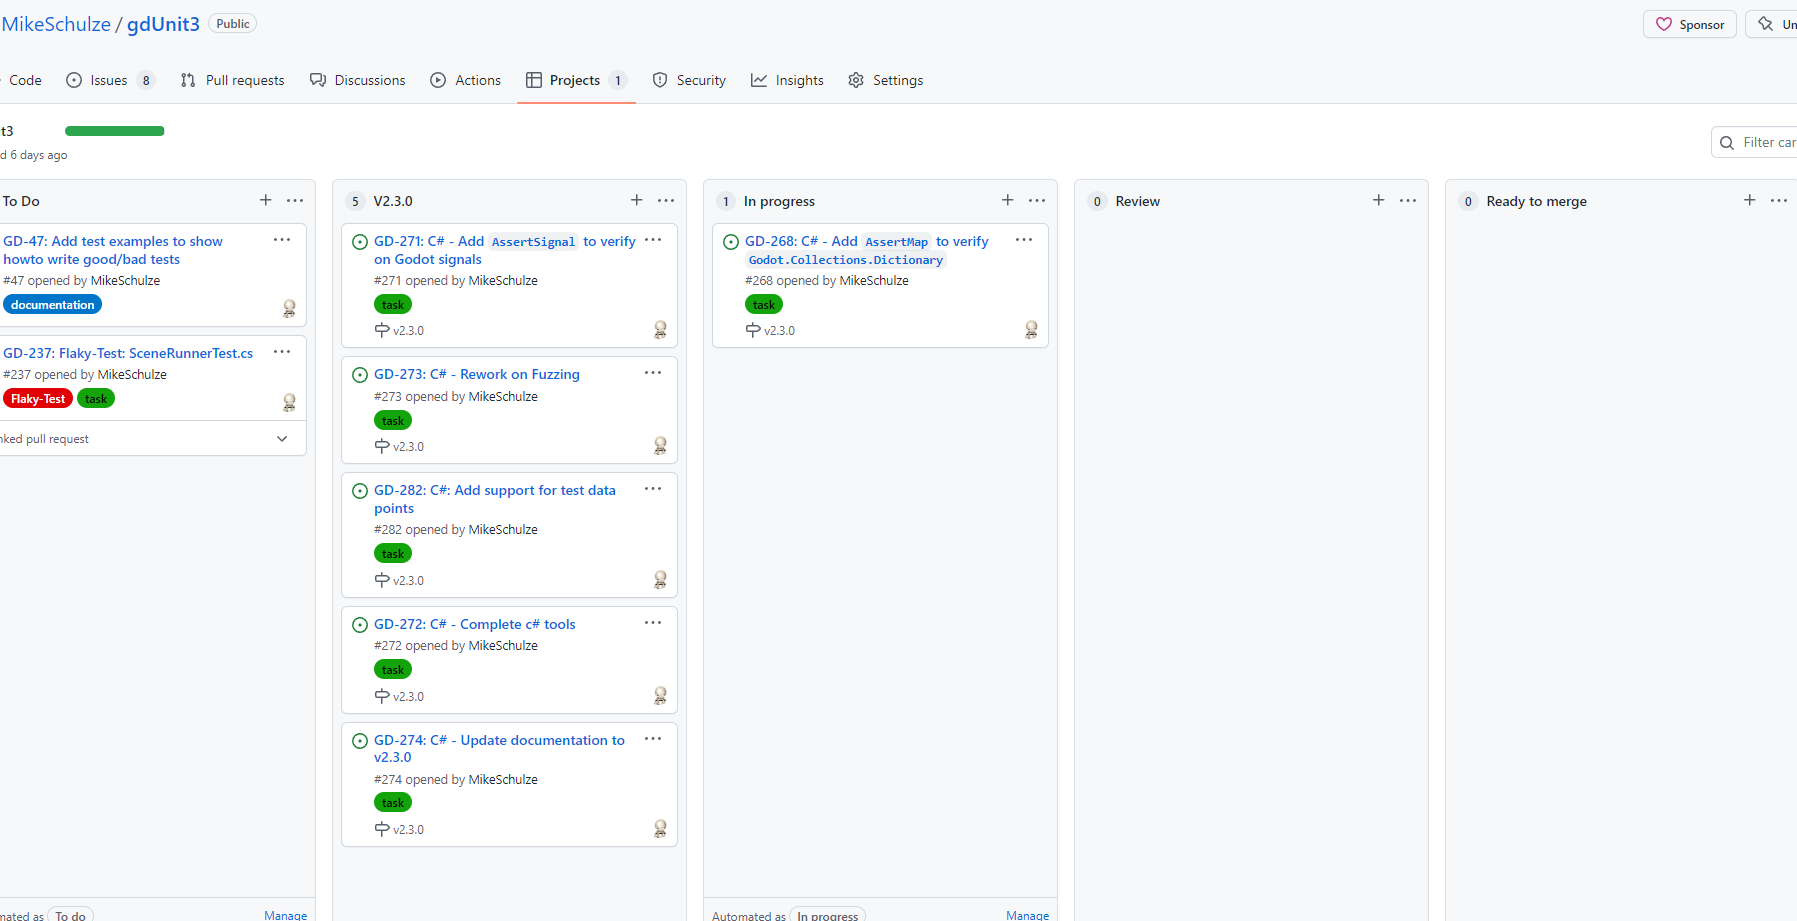Click the open issue icon beside GD-268

(x=730, y=241)
